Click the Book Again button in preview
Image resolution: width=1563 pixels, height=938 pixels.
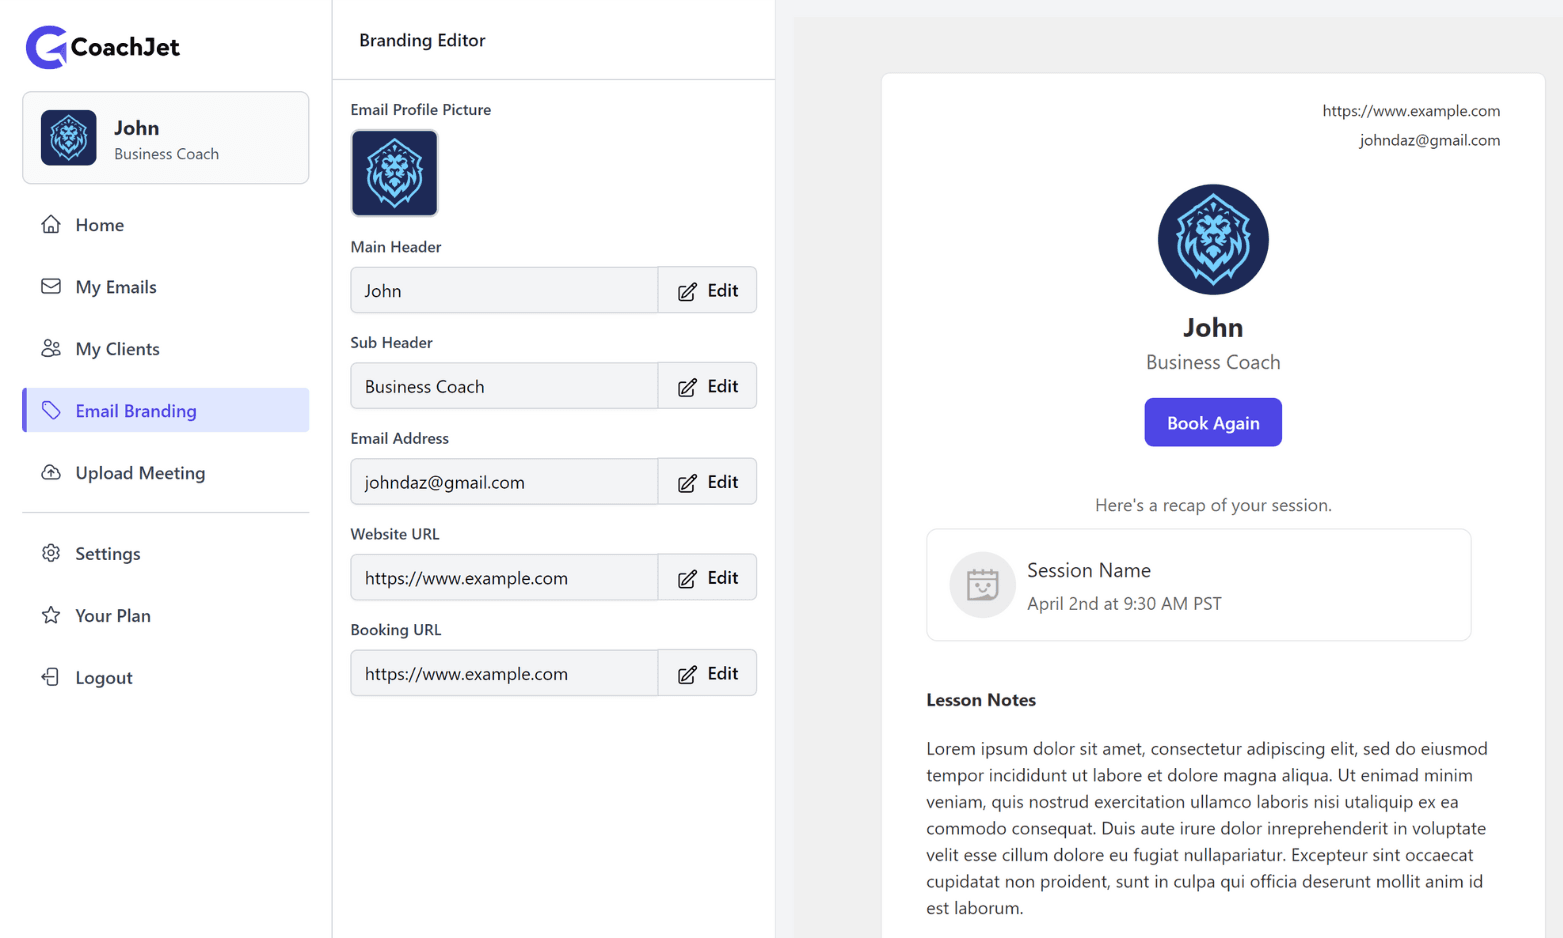1212,423
